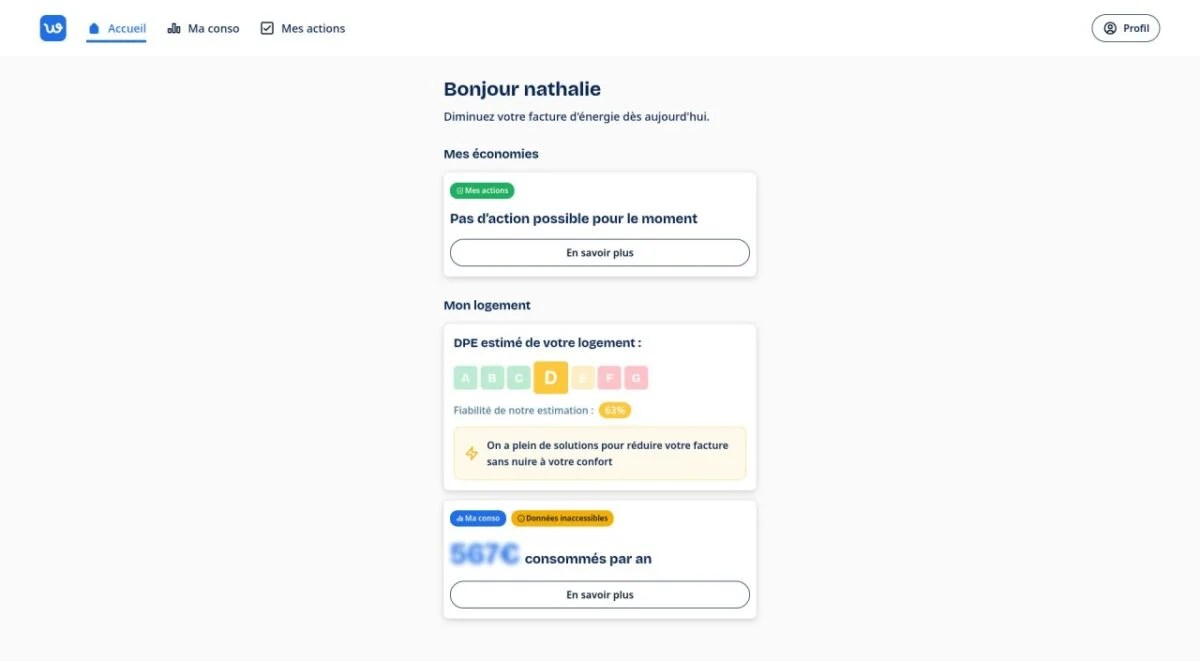The height and width of the screenshot is (661, 1200).
Task: Click En savoir plus under consommés par an
Action: click(x=600, y=595)
